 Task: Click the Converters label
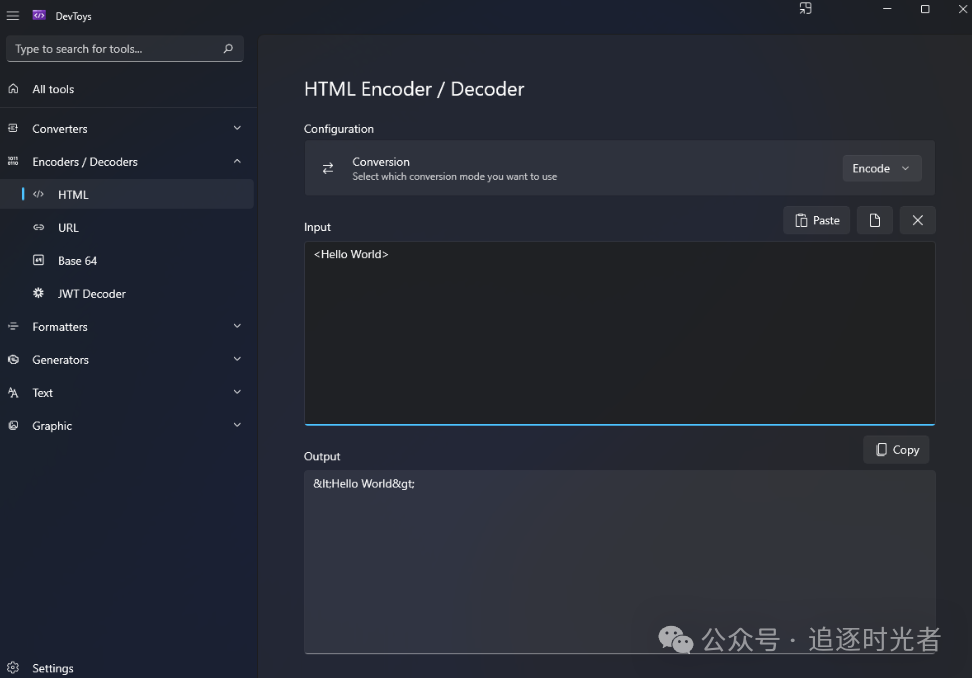click(x=60, y=129)
